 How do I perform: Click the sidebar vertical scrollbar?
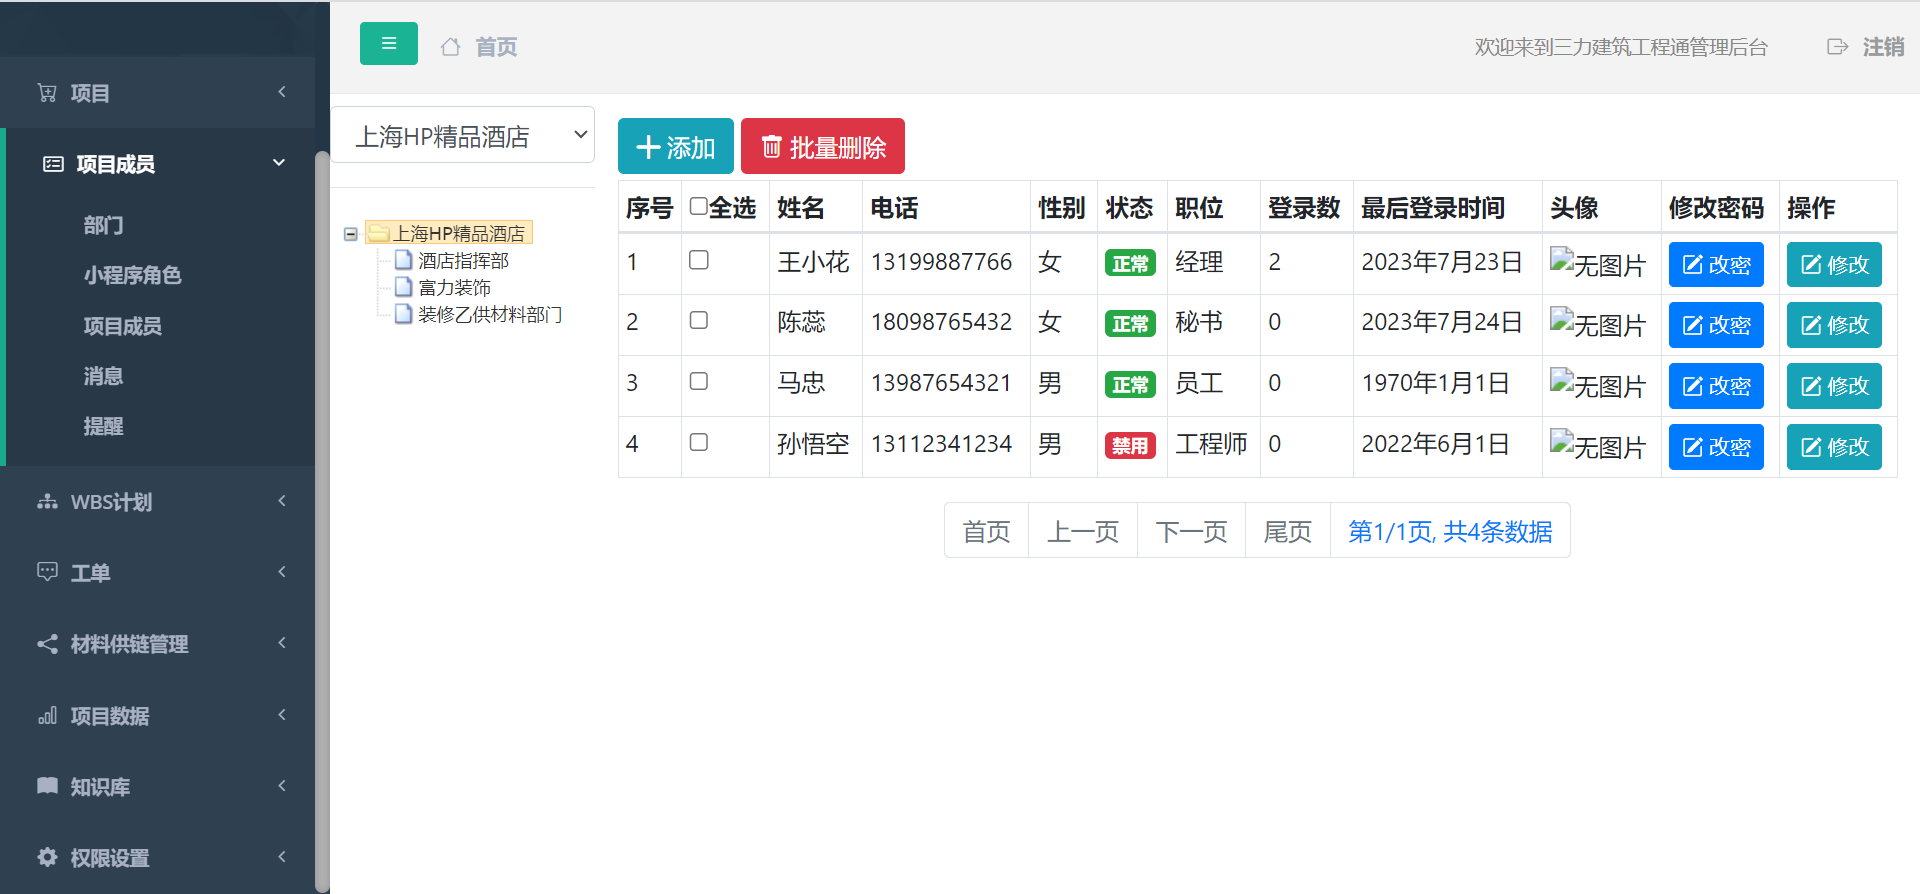[322, 520]
